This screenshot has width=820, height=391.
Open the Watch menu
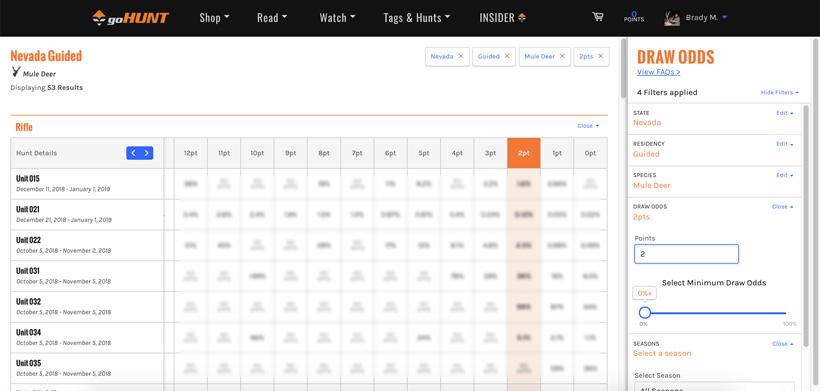tap(337, 18)
